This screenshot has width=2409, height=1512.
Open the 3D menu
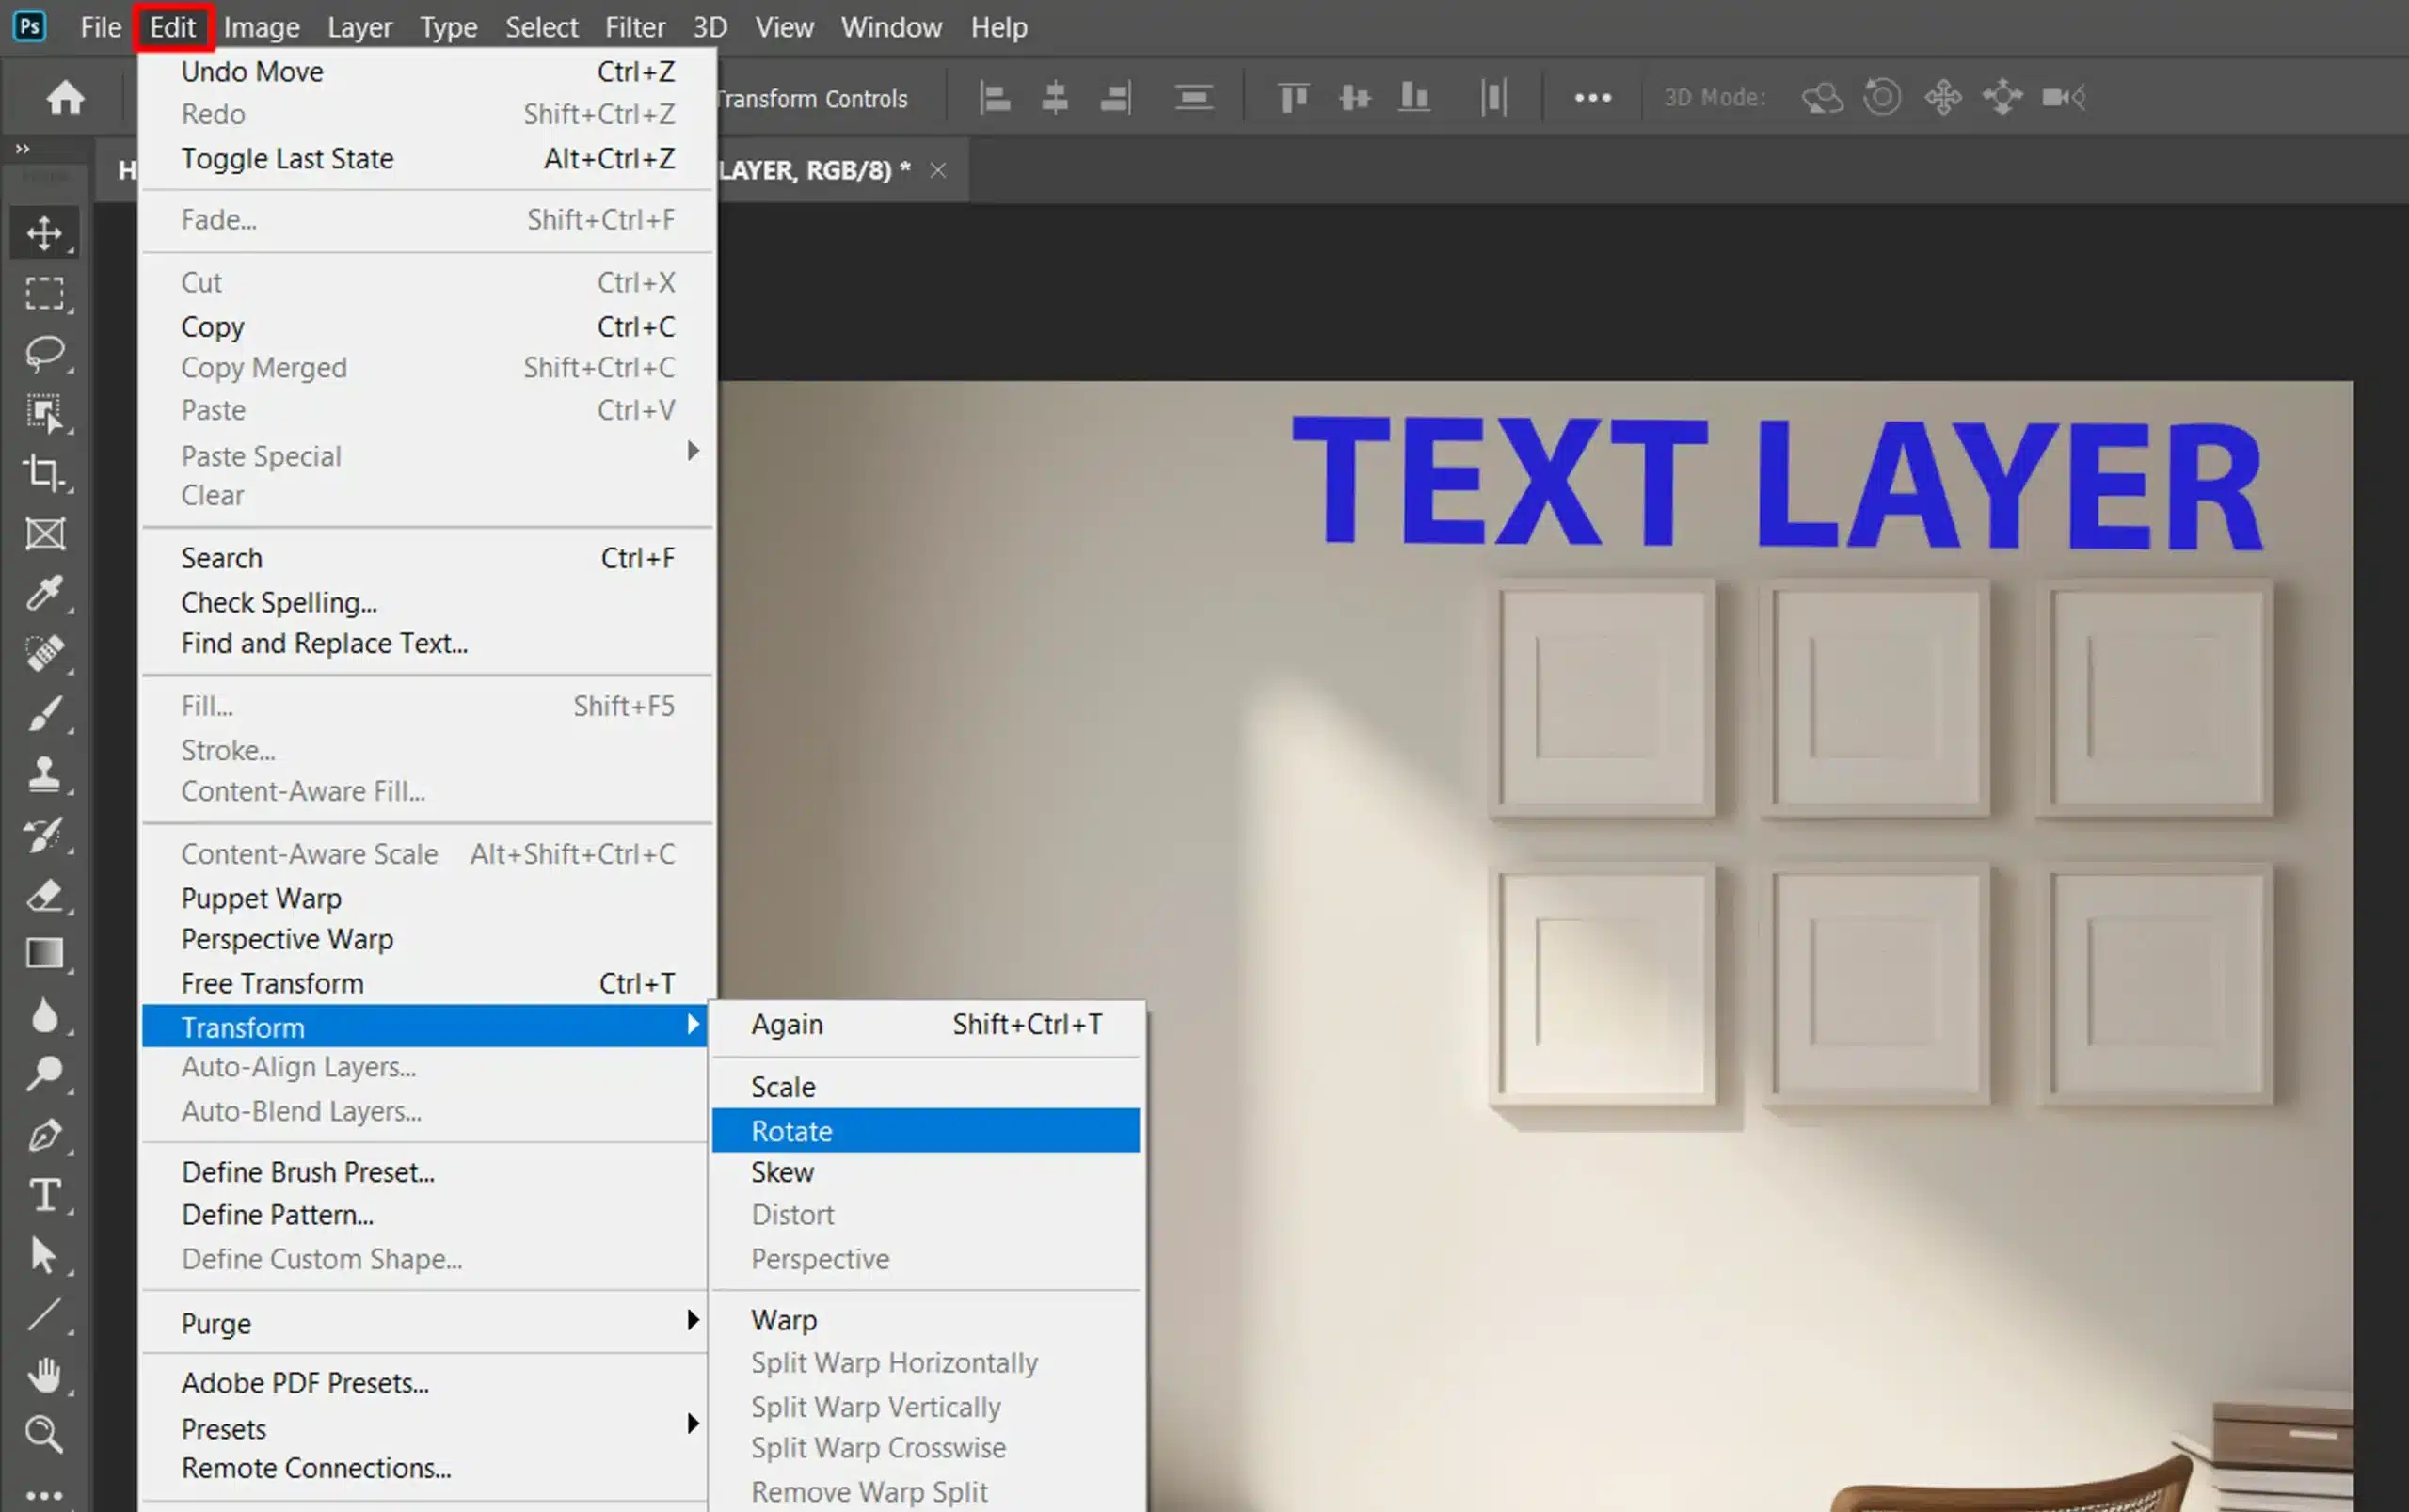[x=710, y=27]
